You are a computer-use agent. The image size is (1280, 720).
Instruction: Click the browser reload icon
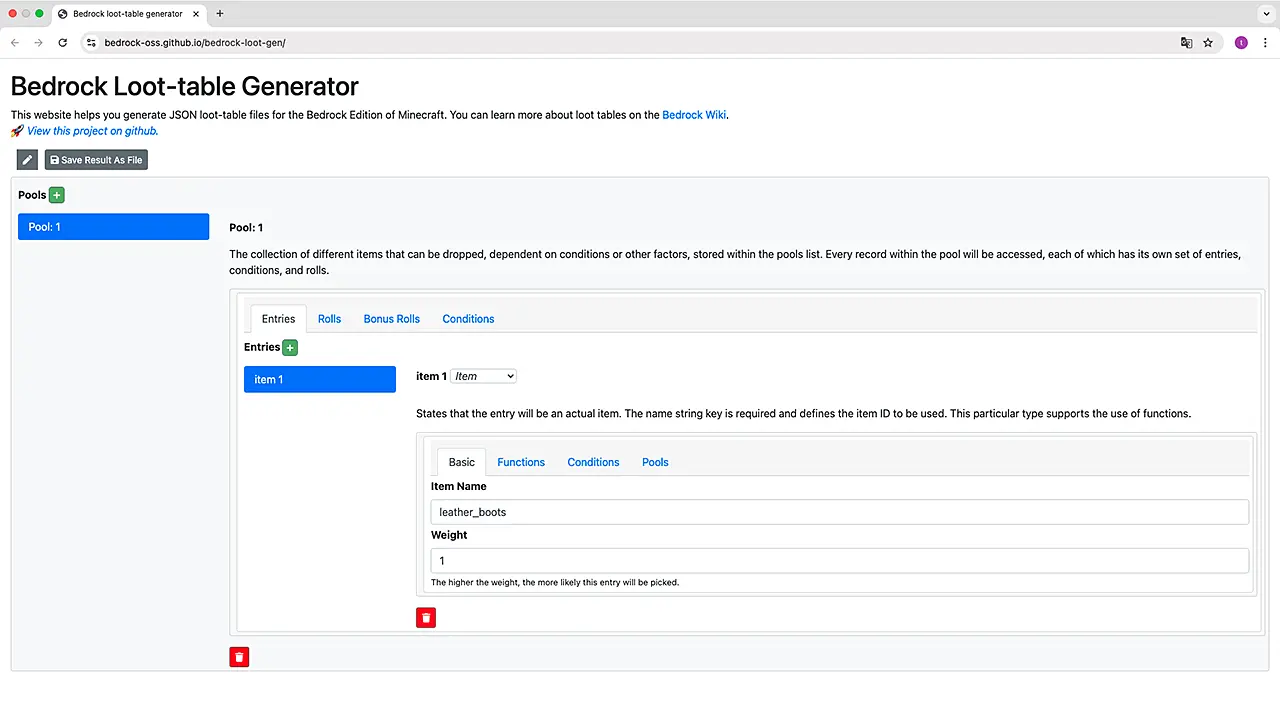click(x=63, y=43)
